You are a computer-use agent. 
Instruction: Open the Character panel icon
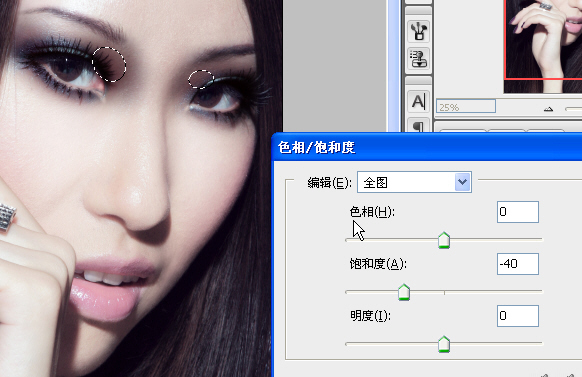(419, 101)
